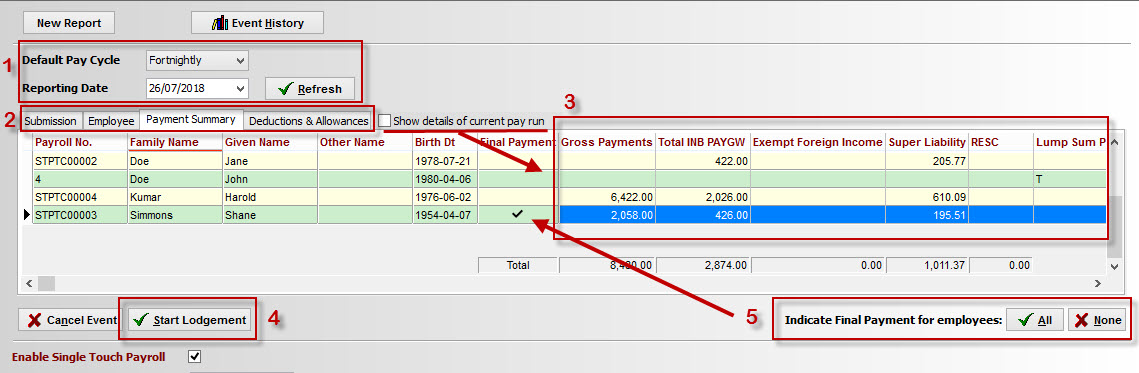Click the Cancel Event button
This screenshot has height=373, width=1139.
coord(71,320)
